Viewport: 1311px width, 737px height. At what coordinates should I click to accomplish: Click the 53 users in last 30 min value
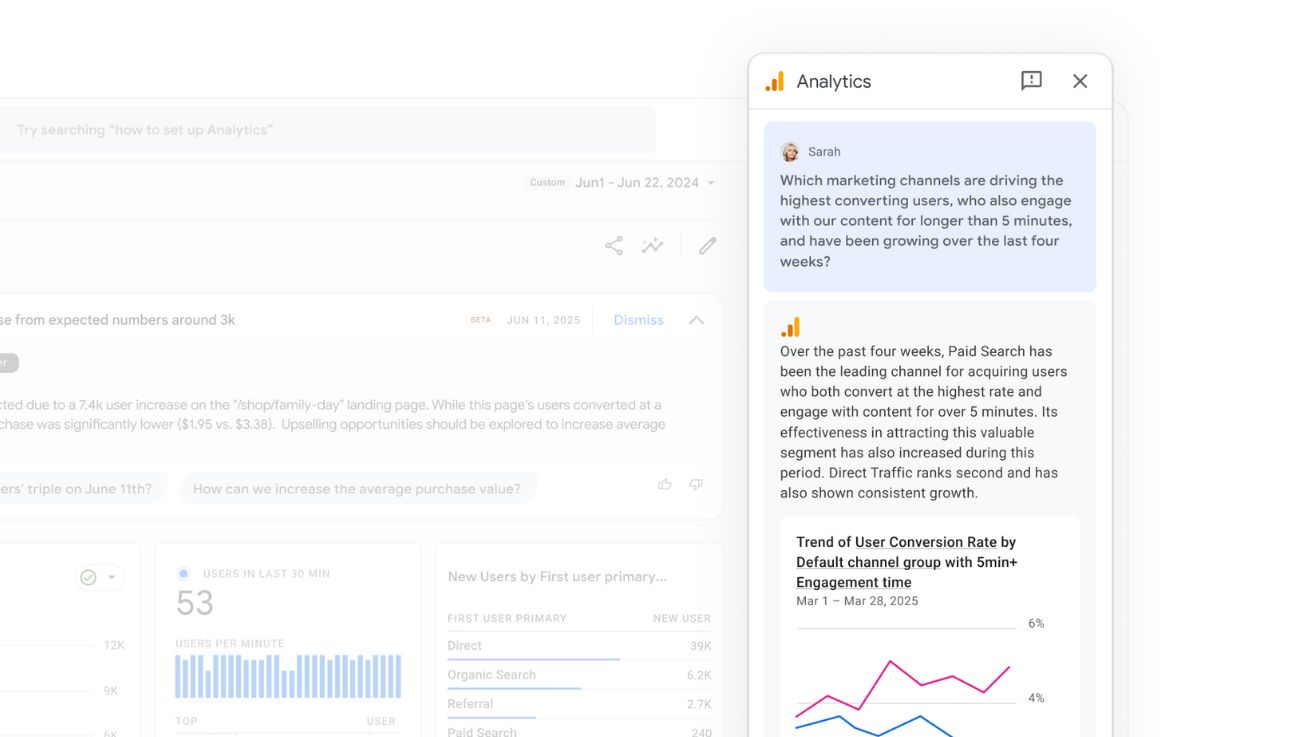pyautogui.click(x=195, y=603)
